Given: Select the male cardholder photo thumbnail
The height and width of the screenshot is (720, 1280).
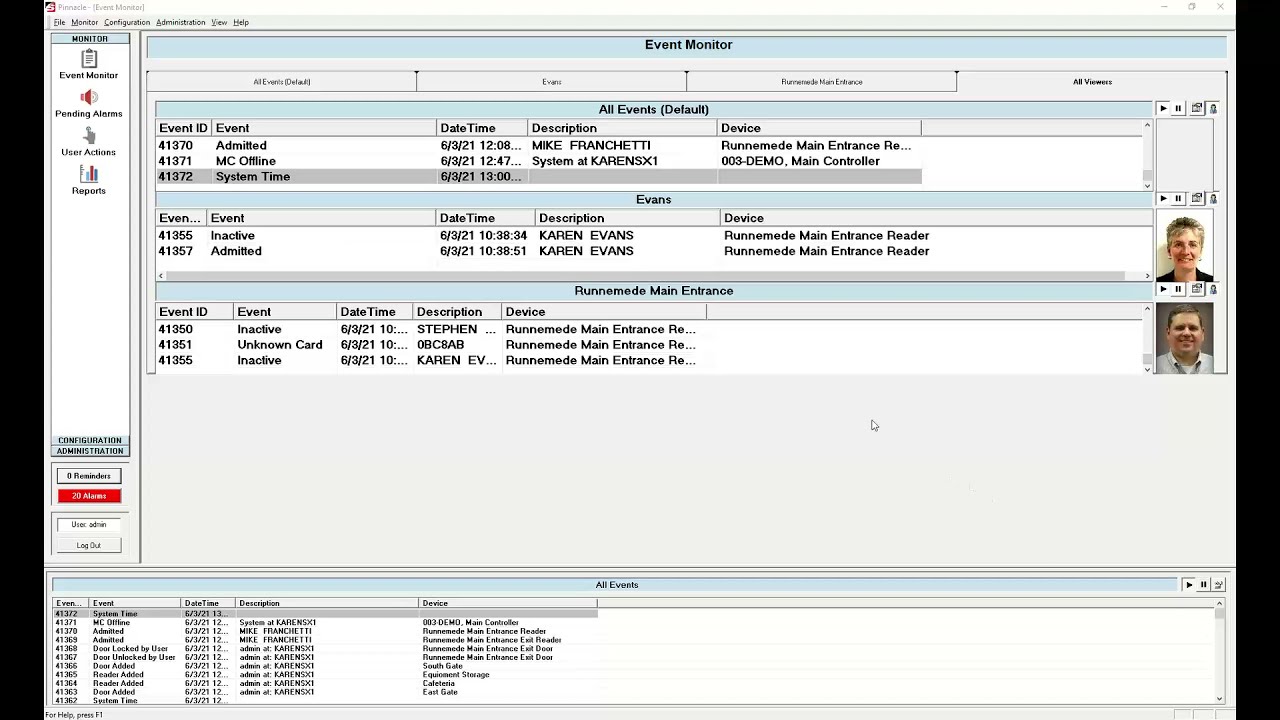Looking at the screenshot, I should [1185, 339].
